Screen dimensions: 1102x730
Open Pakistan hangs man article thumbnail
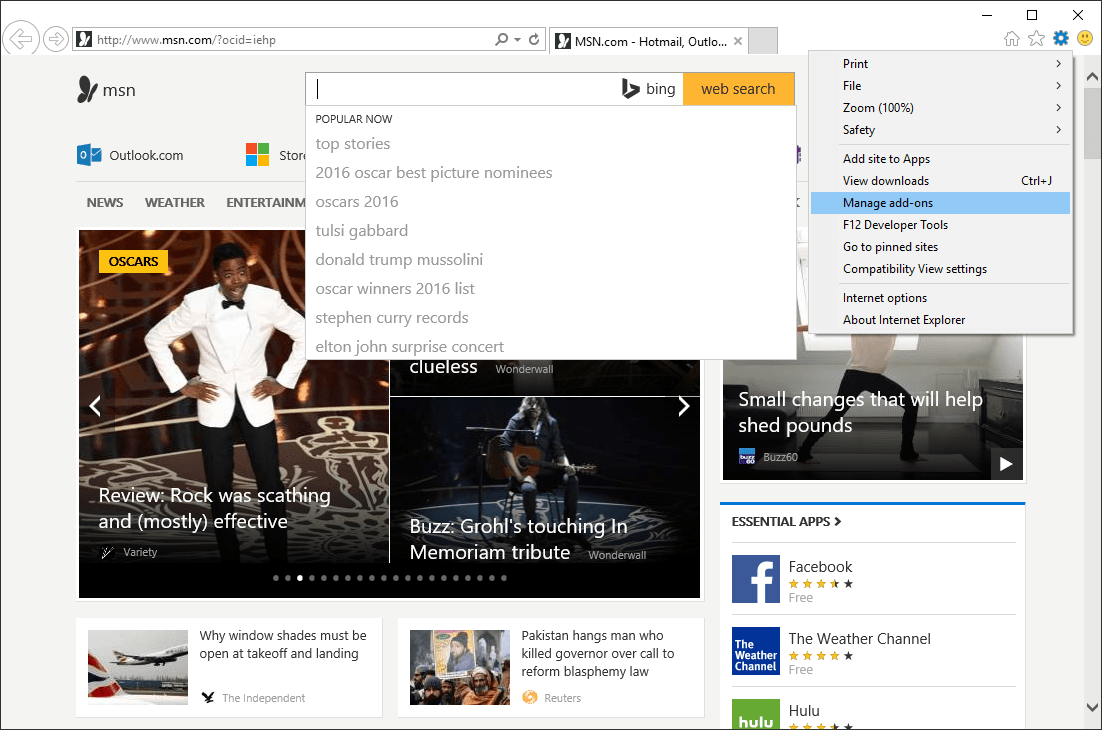[460, 667]
